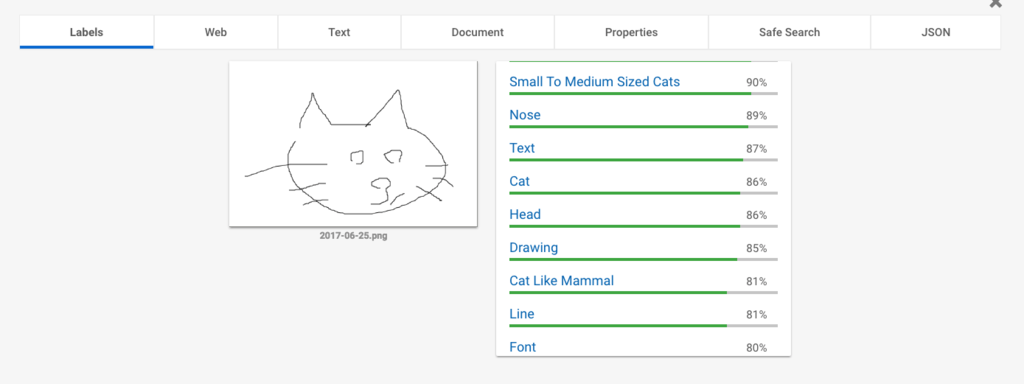This screenshot has width=1024, height=384.
Task: Click the 2017-06-25.png file name
Action: [x=353, y=236]
